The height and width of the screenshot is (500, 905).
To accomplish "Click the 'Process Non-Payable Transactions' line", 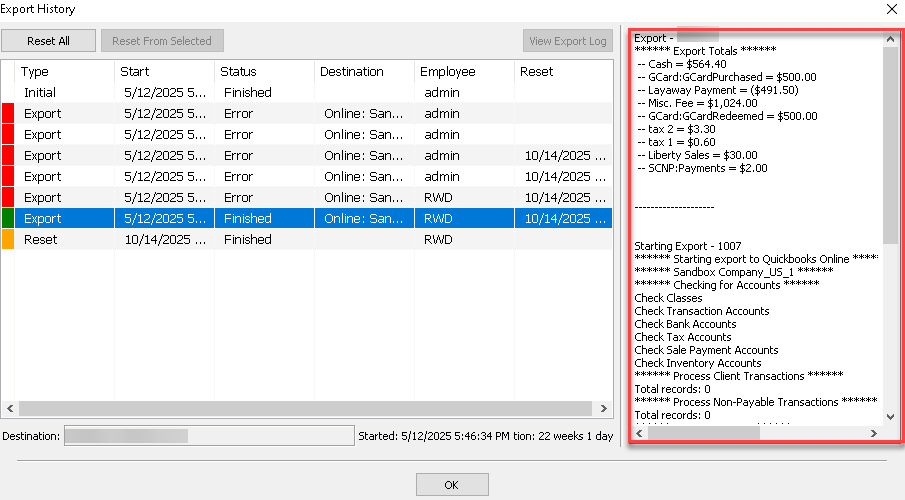I will 756,402.
